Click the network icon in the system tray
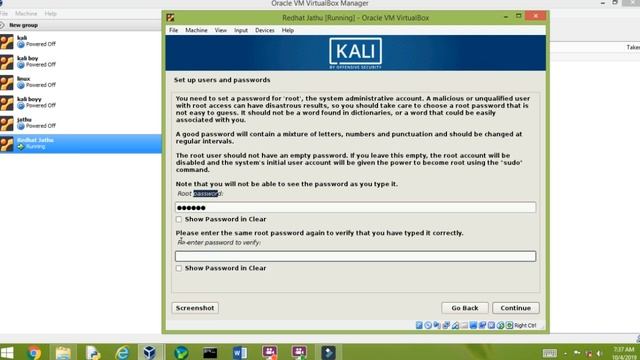Viewport: 640px width, 360px height. 588,353
